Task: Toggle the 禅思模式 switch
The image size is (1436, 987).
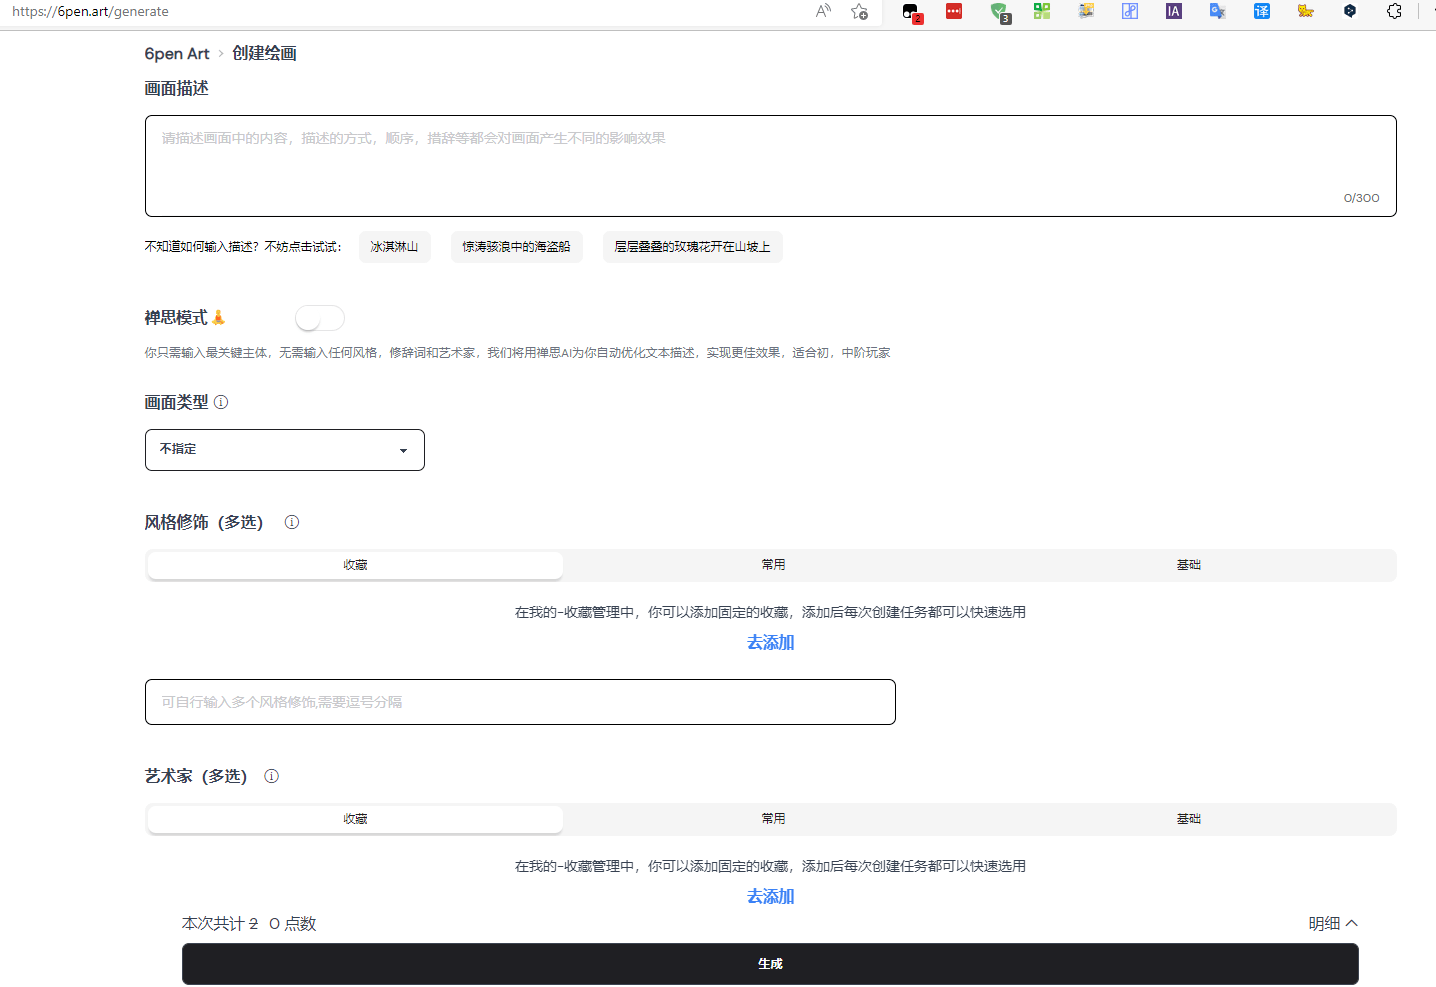Action: (320, 318)
